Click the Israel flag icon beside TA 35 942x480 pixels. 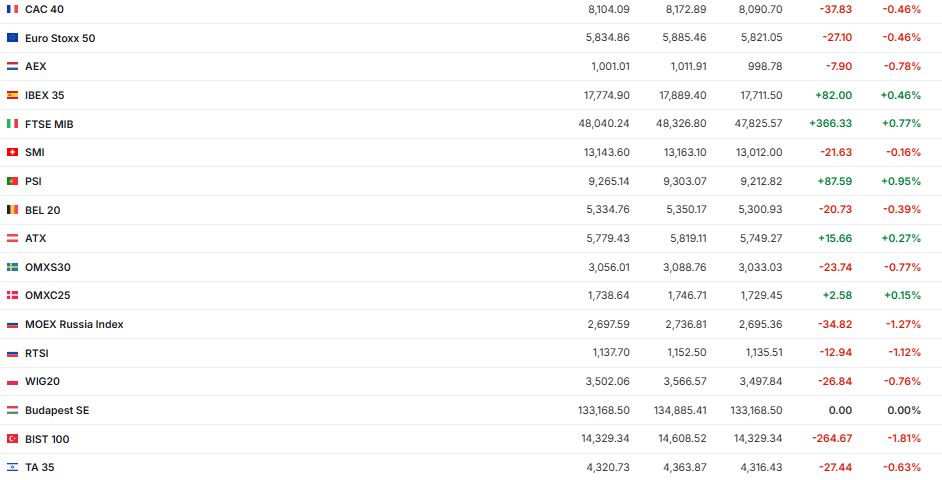pos(12,467)
